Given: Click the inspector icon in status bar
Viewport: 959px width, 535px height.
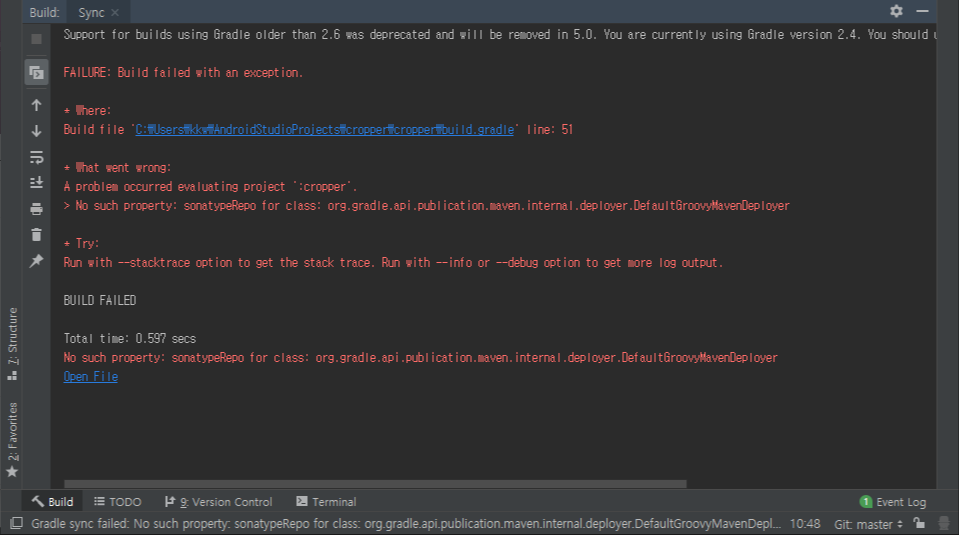Looking at the screenshot, I should pyautogui.click(x=944, y=523).
